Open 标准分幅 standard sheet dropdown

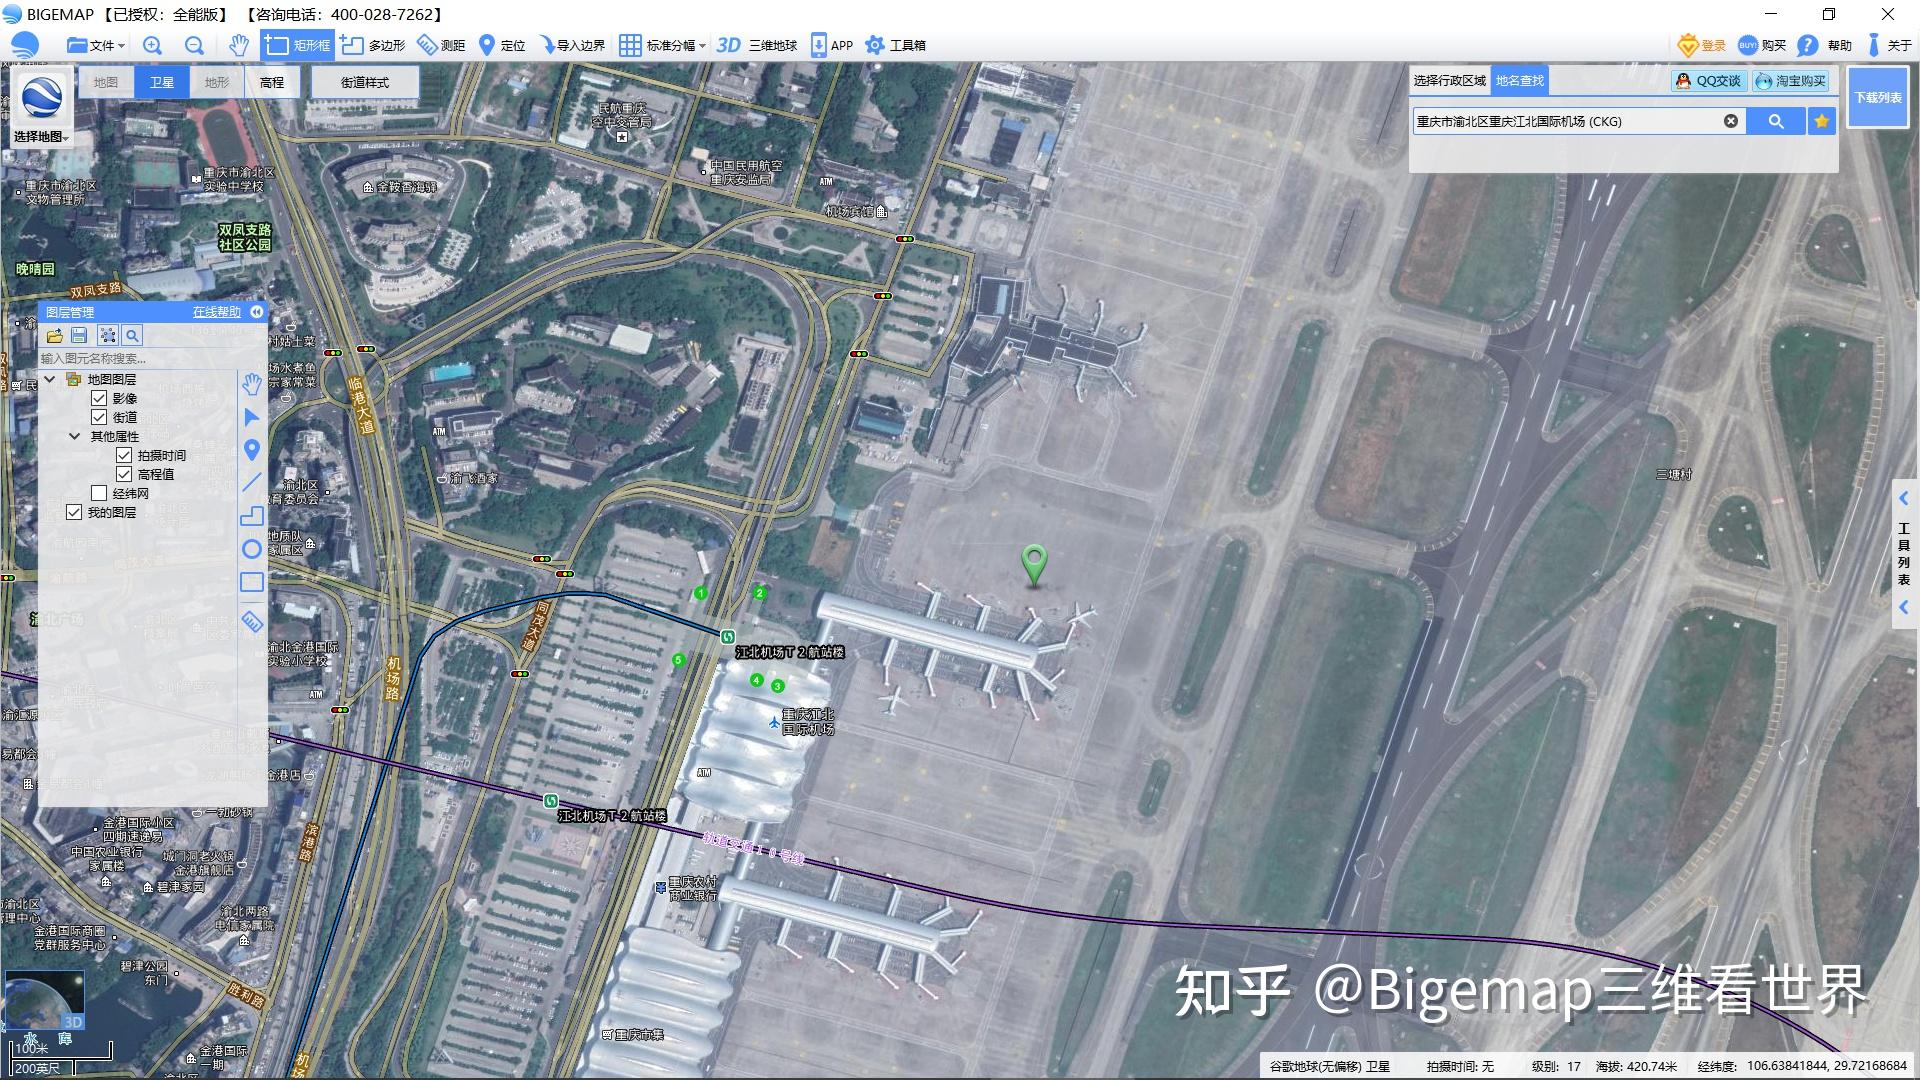[x=662, y=45]
